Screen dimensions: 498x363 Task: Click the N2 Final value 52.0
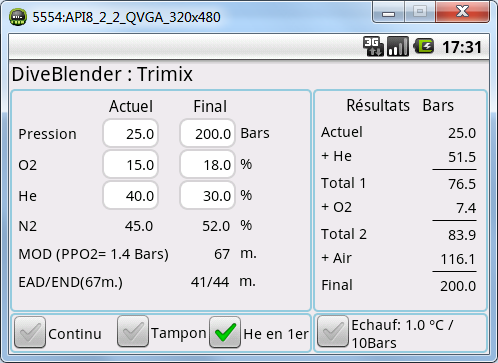tap(216, 226)
